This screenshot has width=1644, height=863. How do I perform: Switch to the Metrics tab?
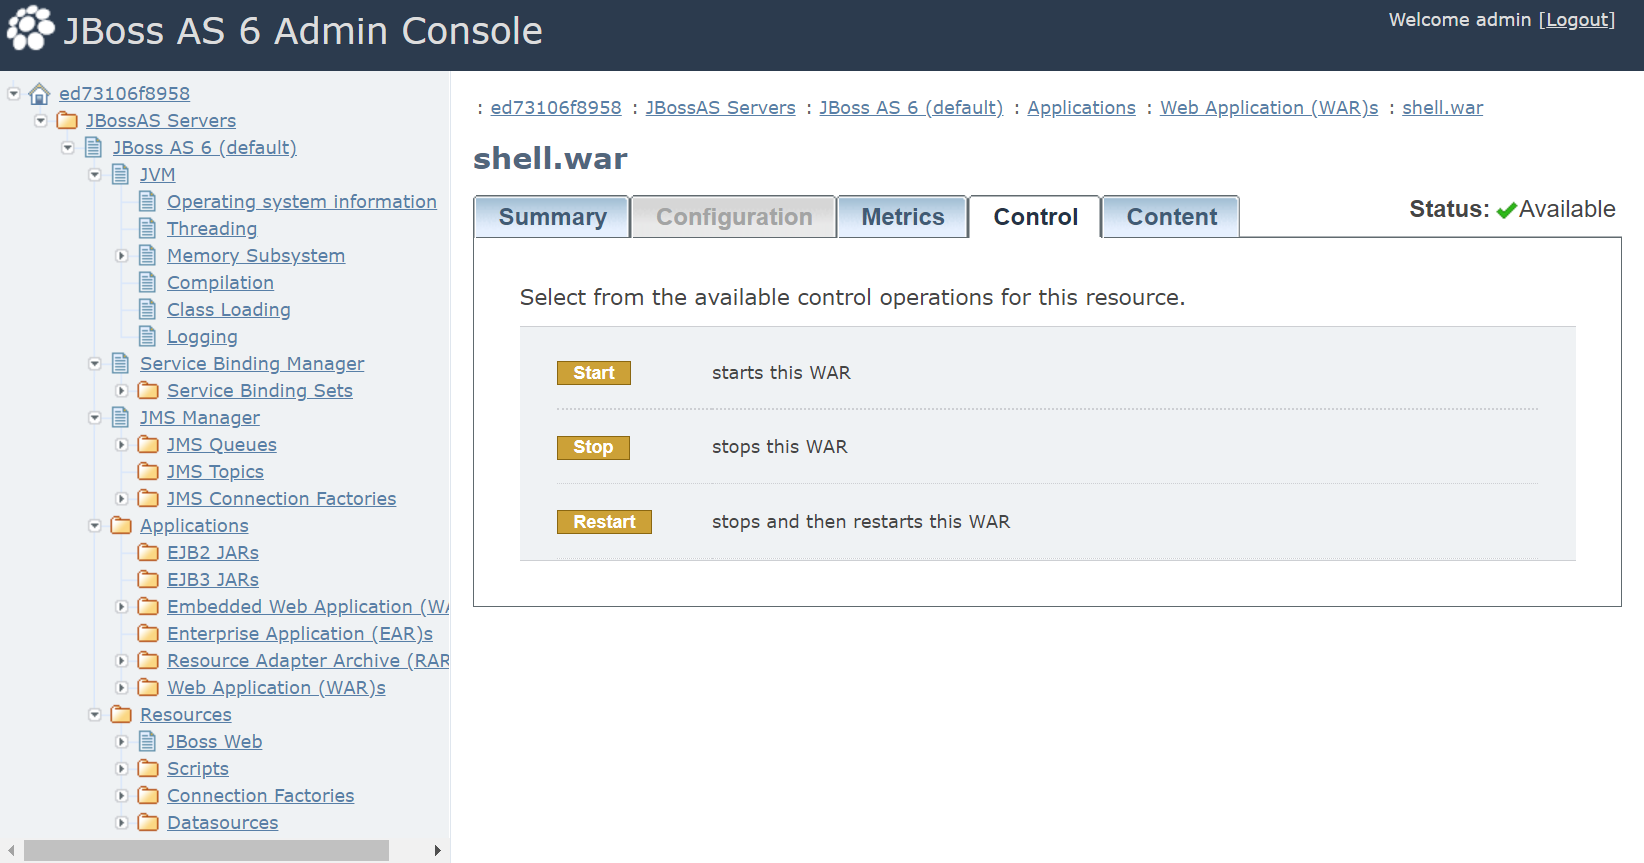(903, 217)
